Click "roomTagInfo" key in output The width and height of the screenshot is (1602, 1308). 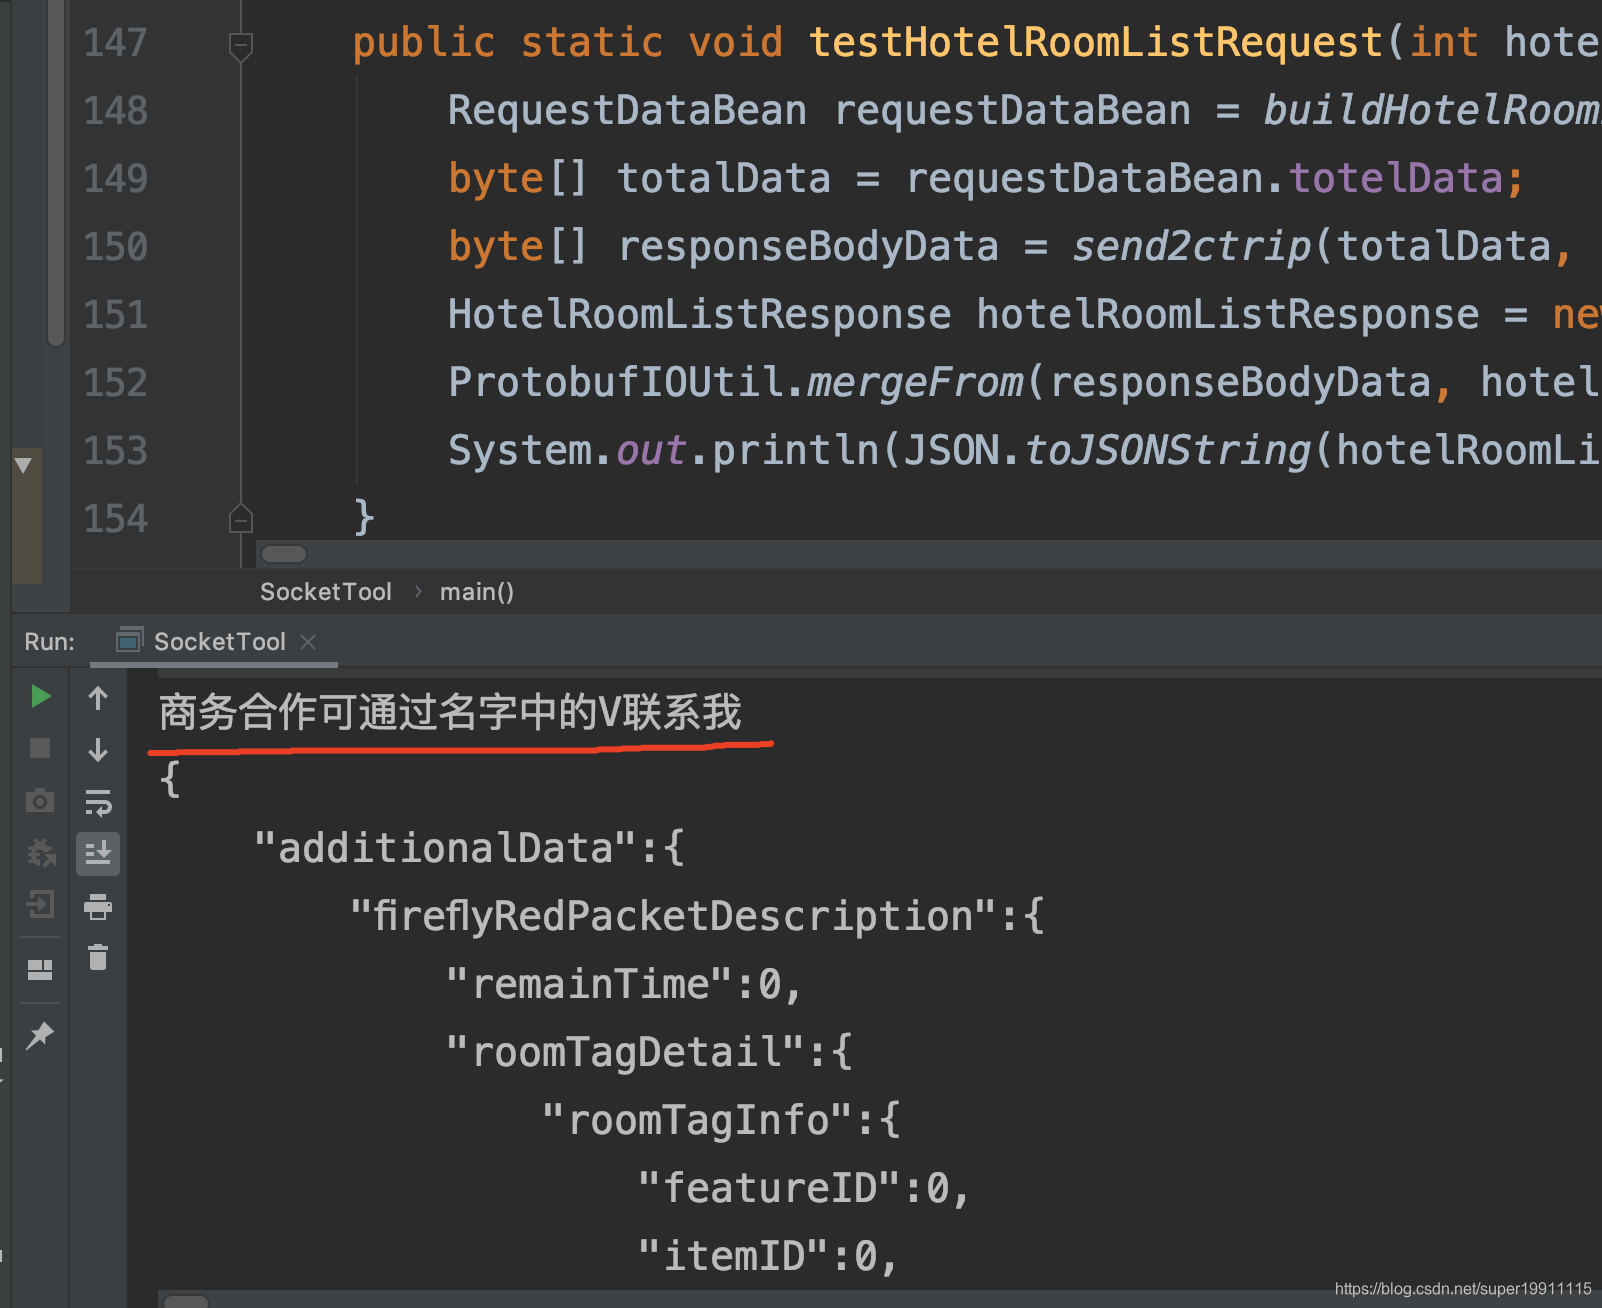pyautogui.click(x=698, y=1121)
